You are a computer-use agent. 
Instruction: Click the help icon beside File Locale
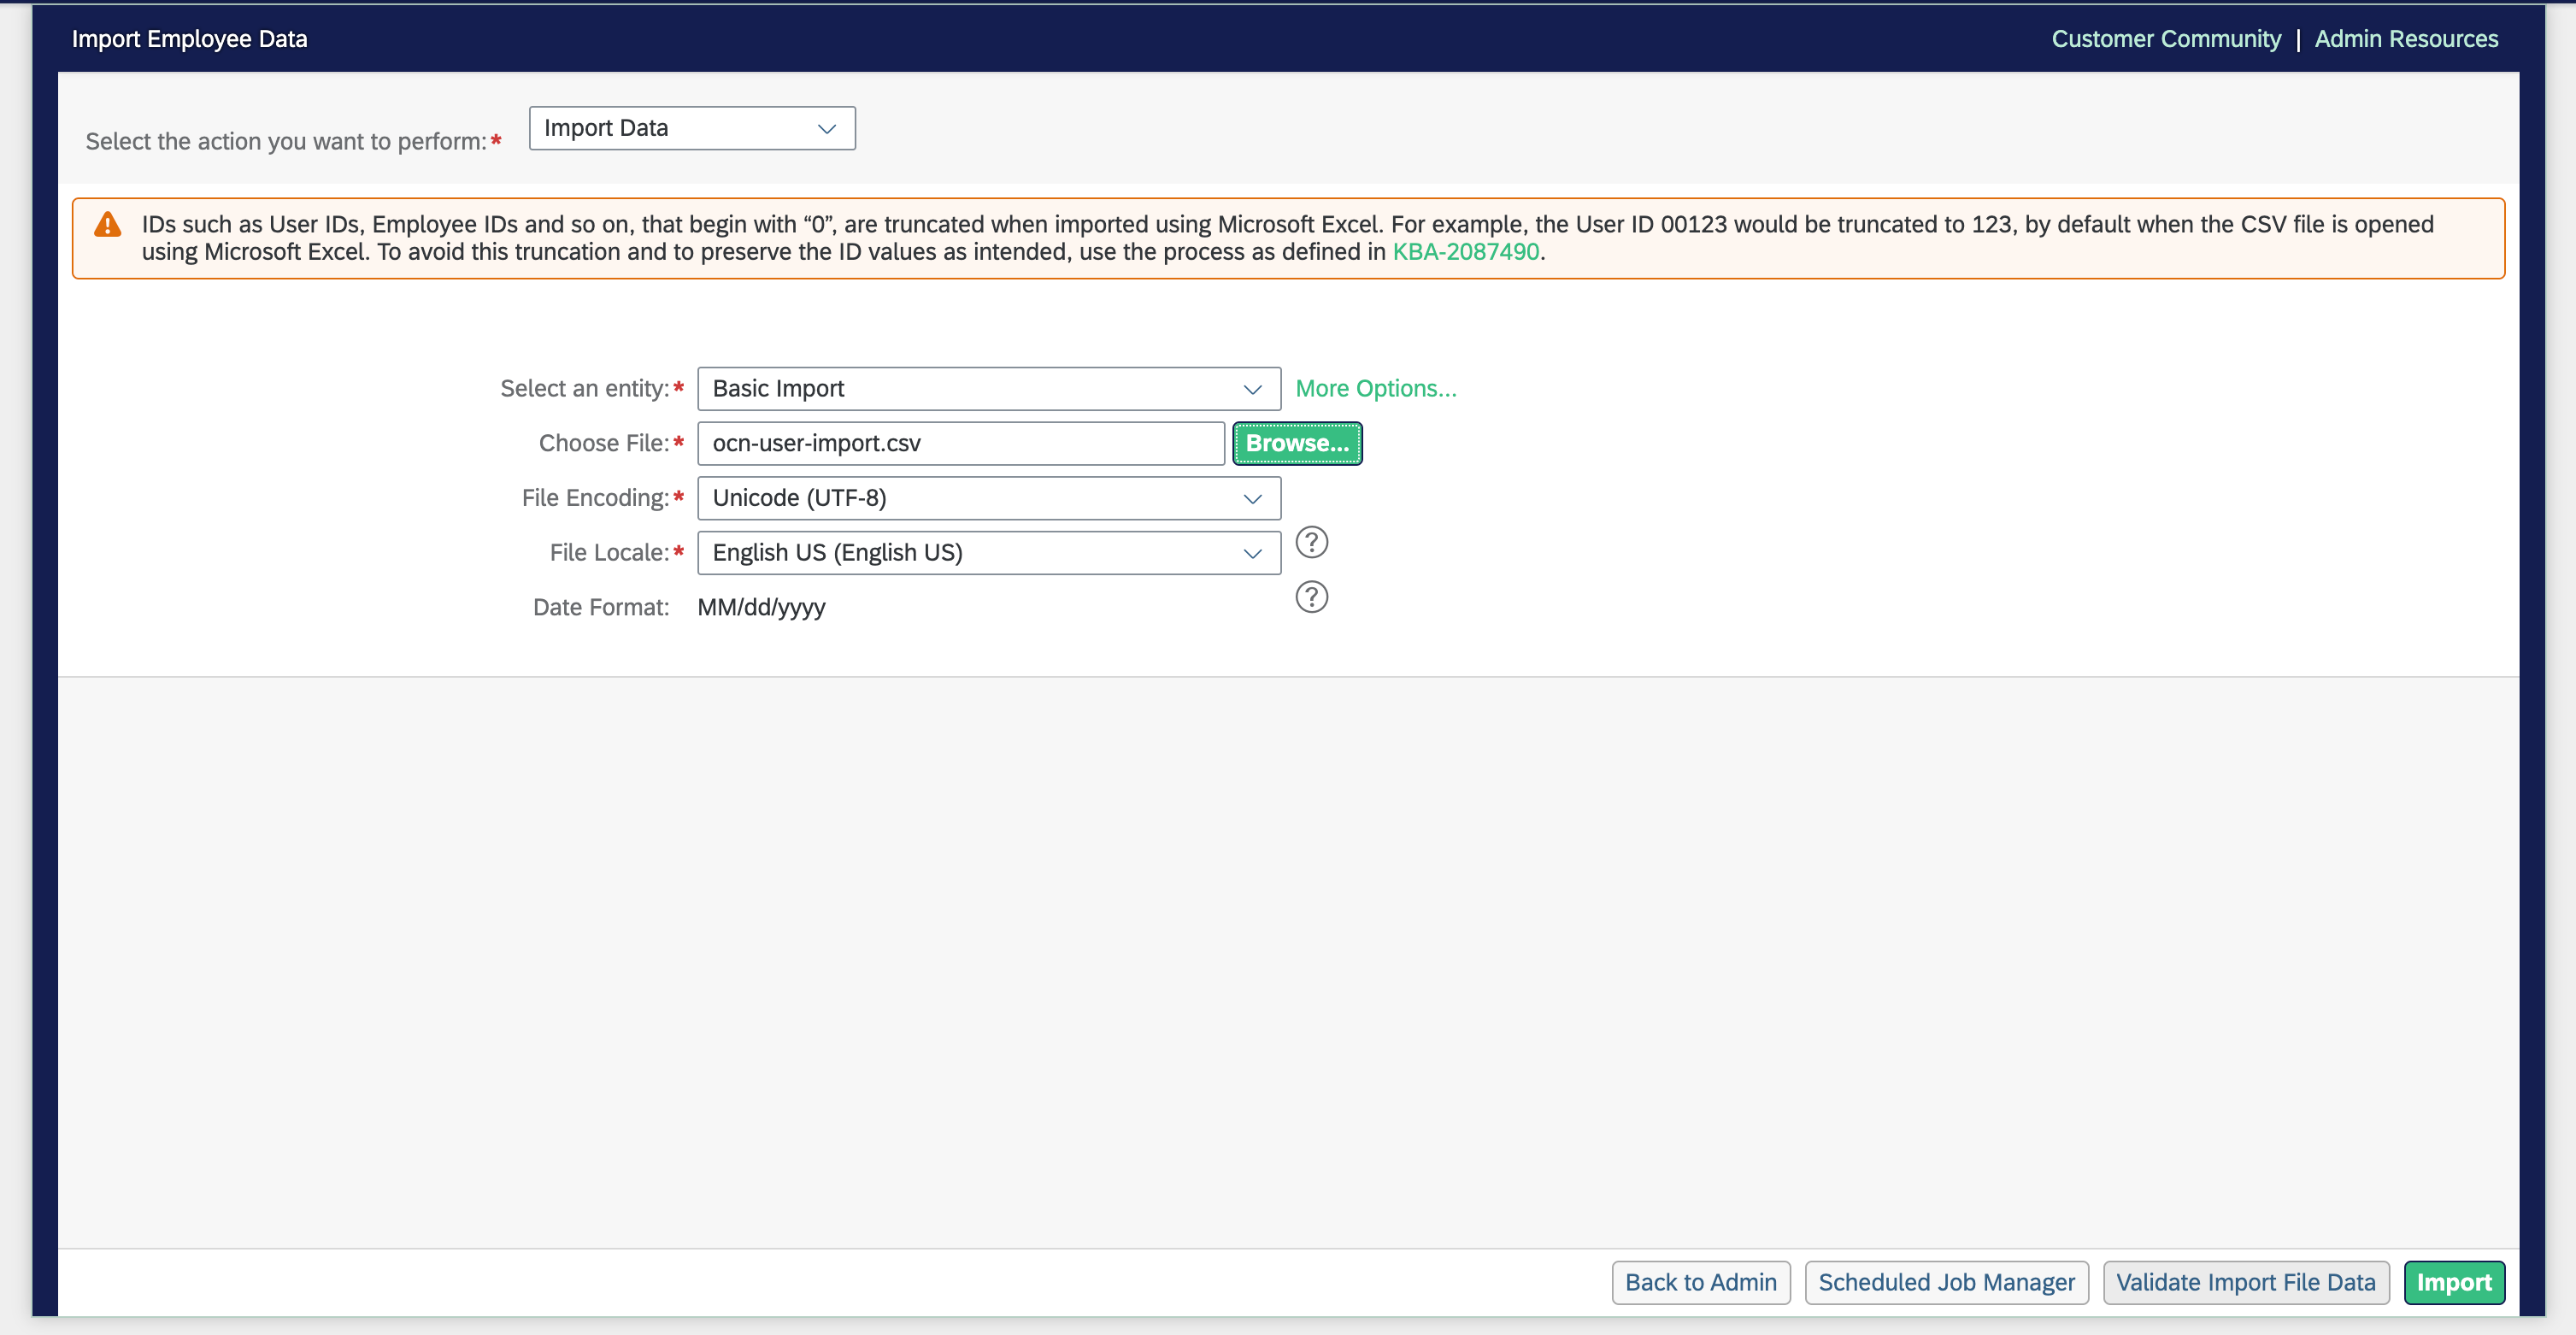pos(1311,542)
